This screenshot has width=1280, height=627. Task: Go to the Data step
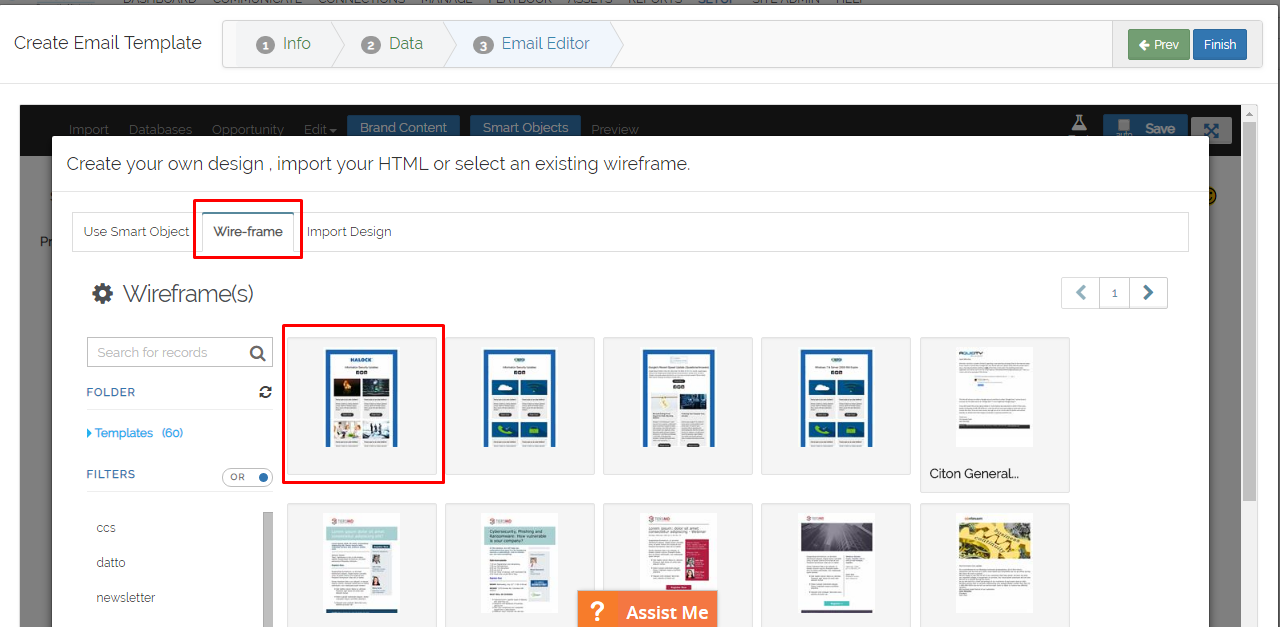392,44
